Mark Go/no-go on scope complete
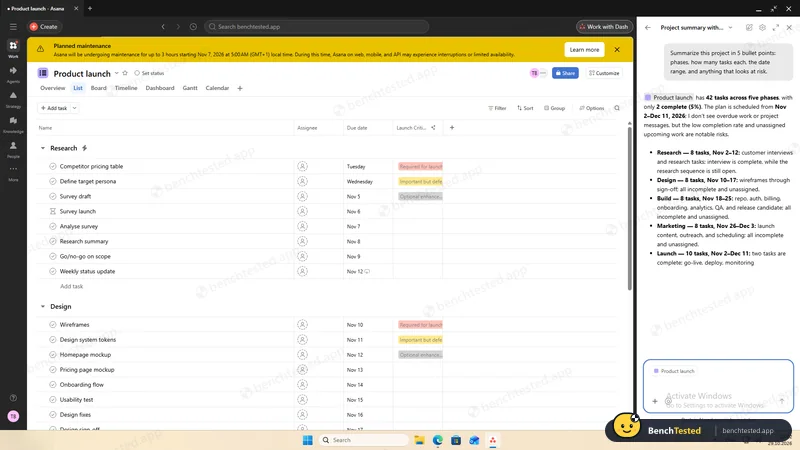 pos(53,256)
